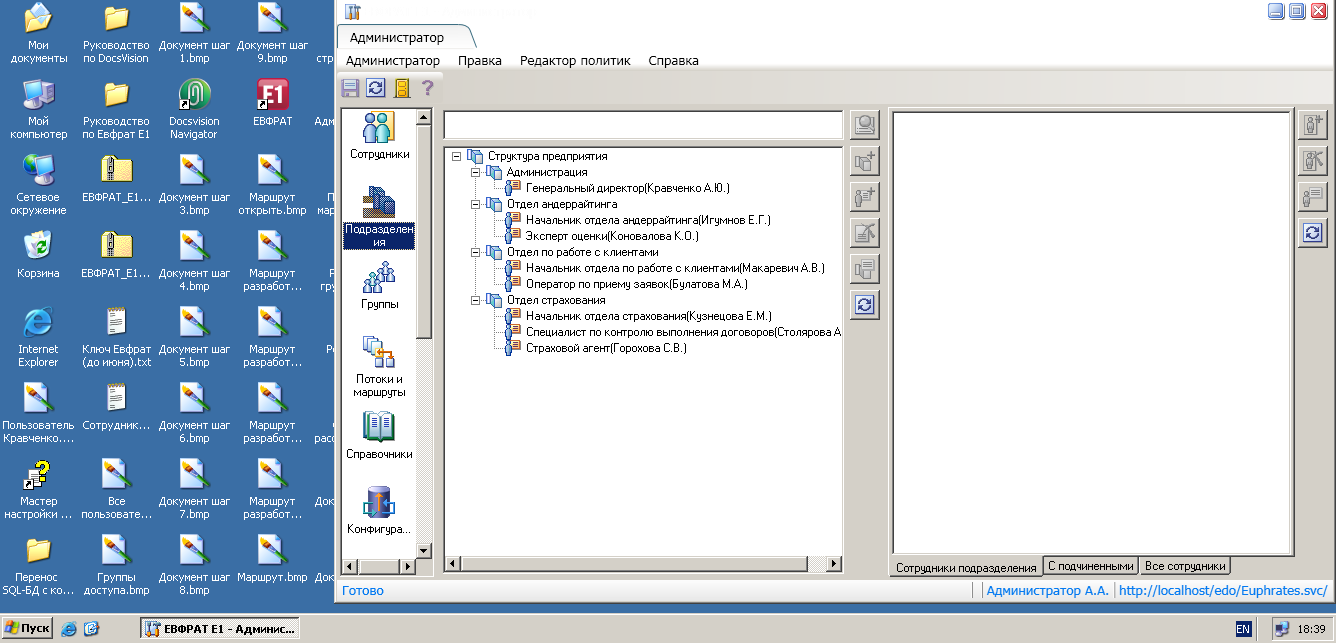
Task: Click the department properties button
Action: pyautogui.click(x=865, y=269)
